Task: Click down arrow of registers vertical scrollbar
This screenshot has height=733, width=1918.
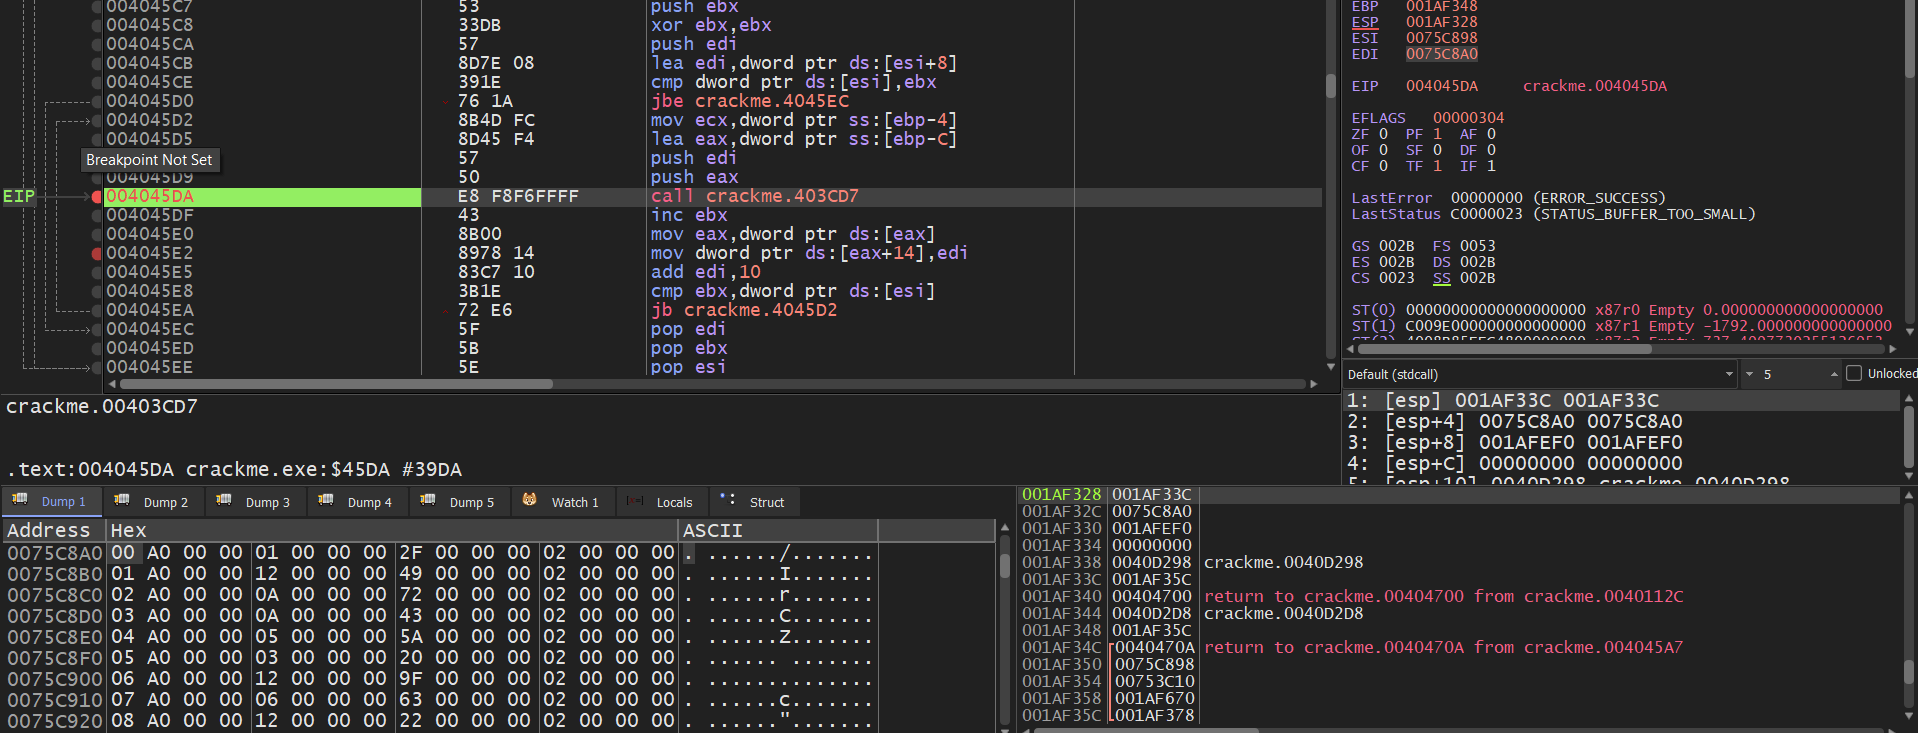Action: pyautogui.click(x=1909, y=331)
